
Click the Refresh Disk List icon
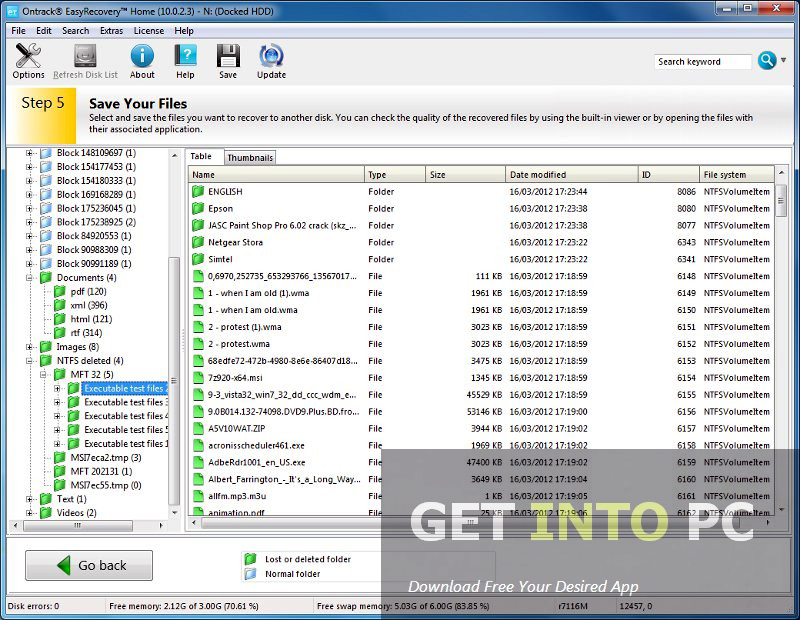(x=85, y=56)
